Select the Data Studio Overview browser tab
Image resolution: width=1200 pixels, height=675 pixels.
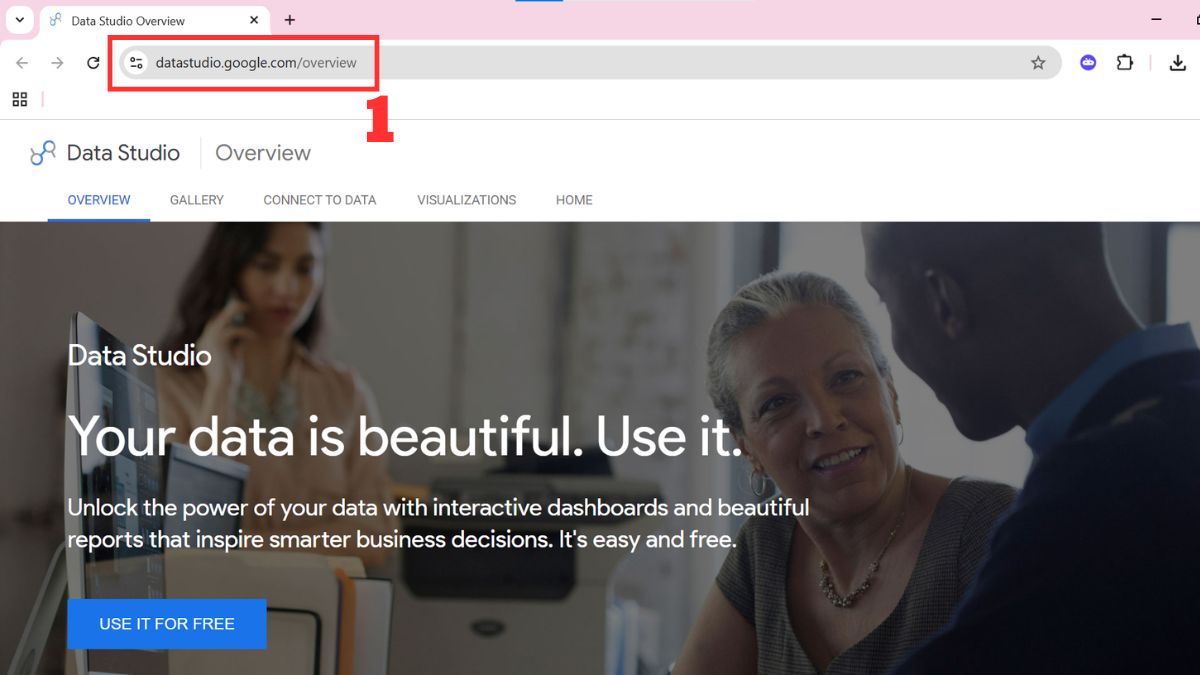[x=156, y=20]
